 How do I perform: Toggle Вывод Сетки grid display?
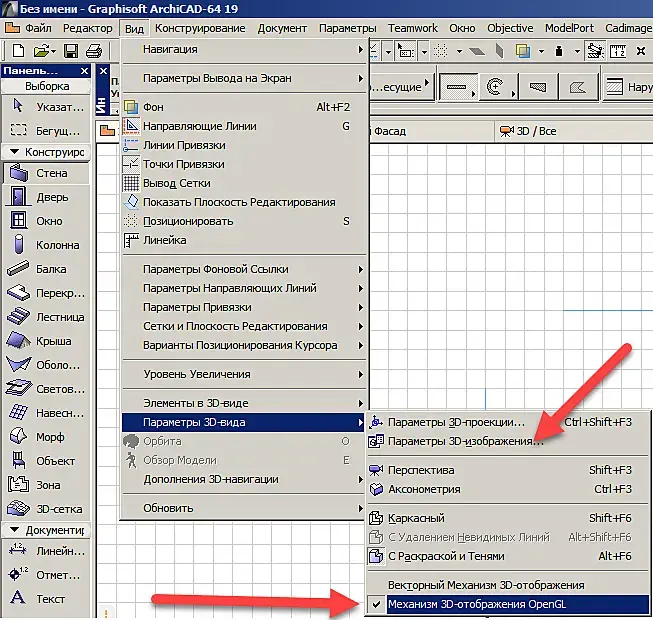pyautogui.click(x=244, y=183)
